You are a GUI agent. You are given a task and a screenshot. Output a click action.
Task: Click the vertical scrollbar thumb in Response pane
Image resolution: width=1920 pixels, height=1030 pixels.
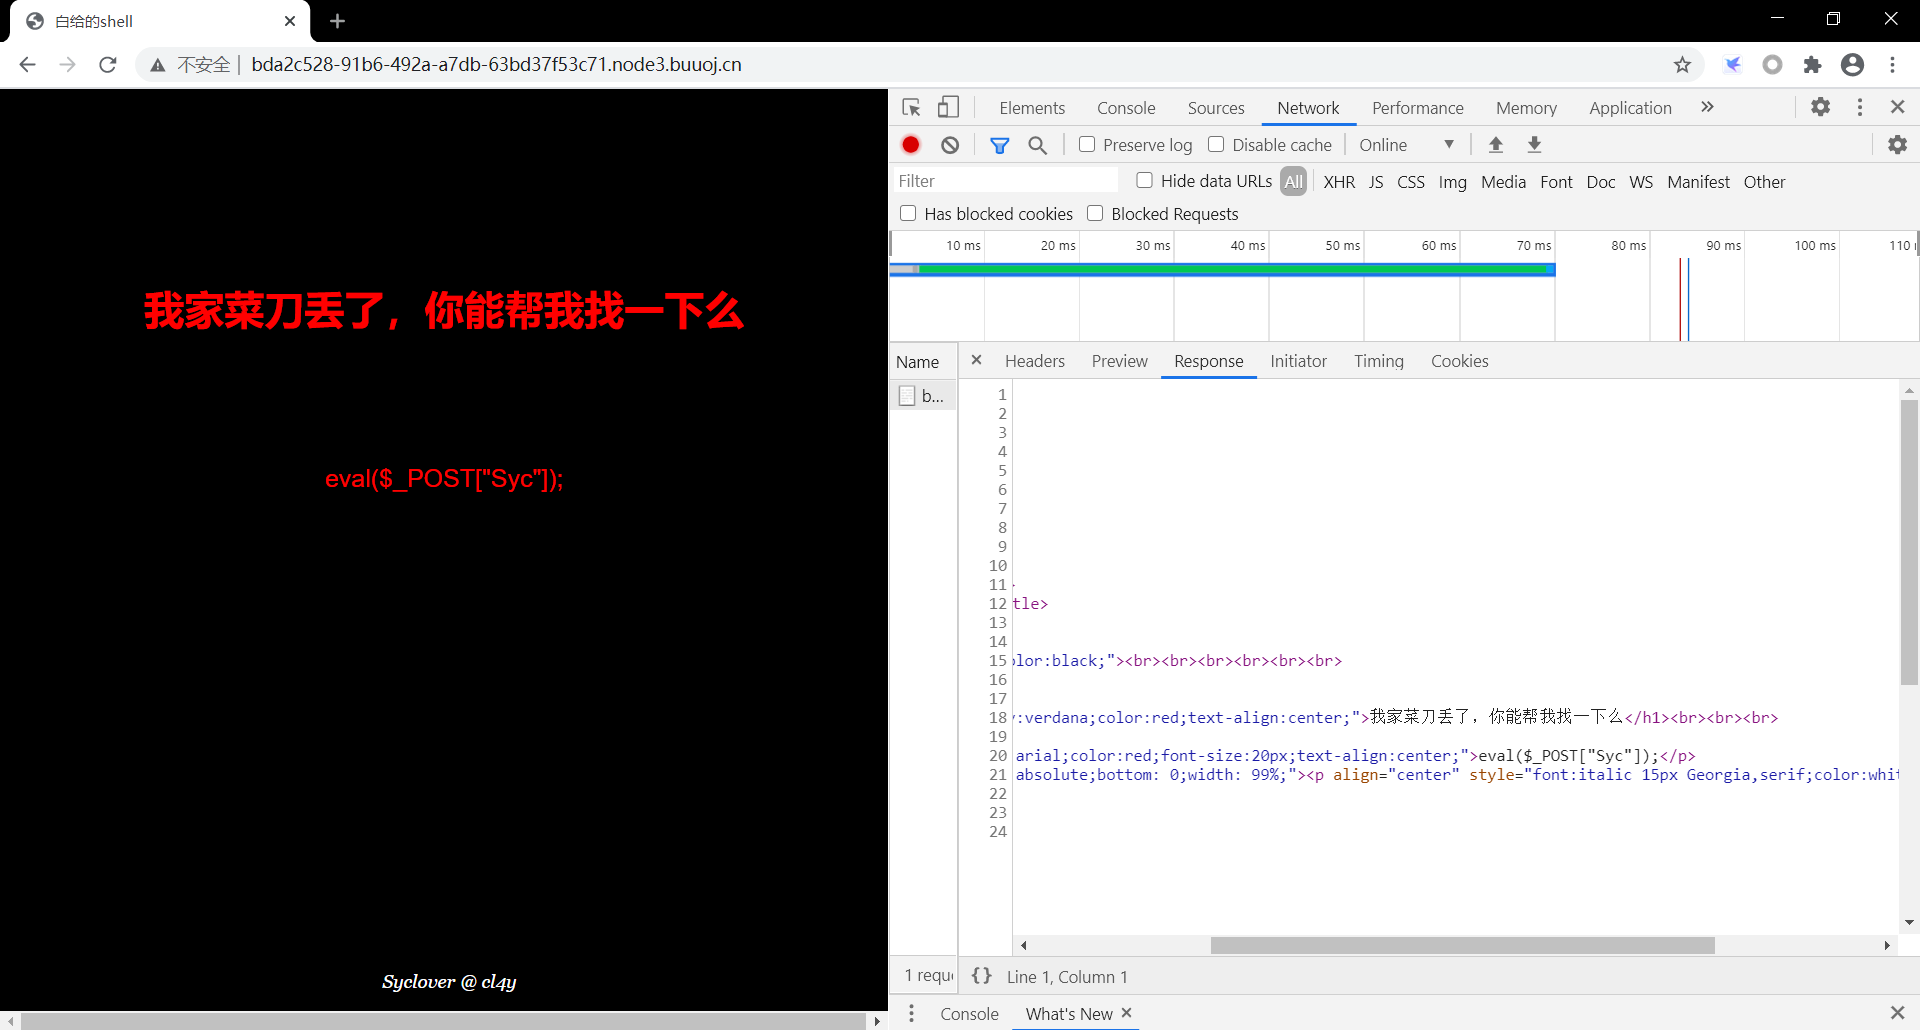click(1909, 542)
